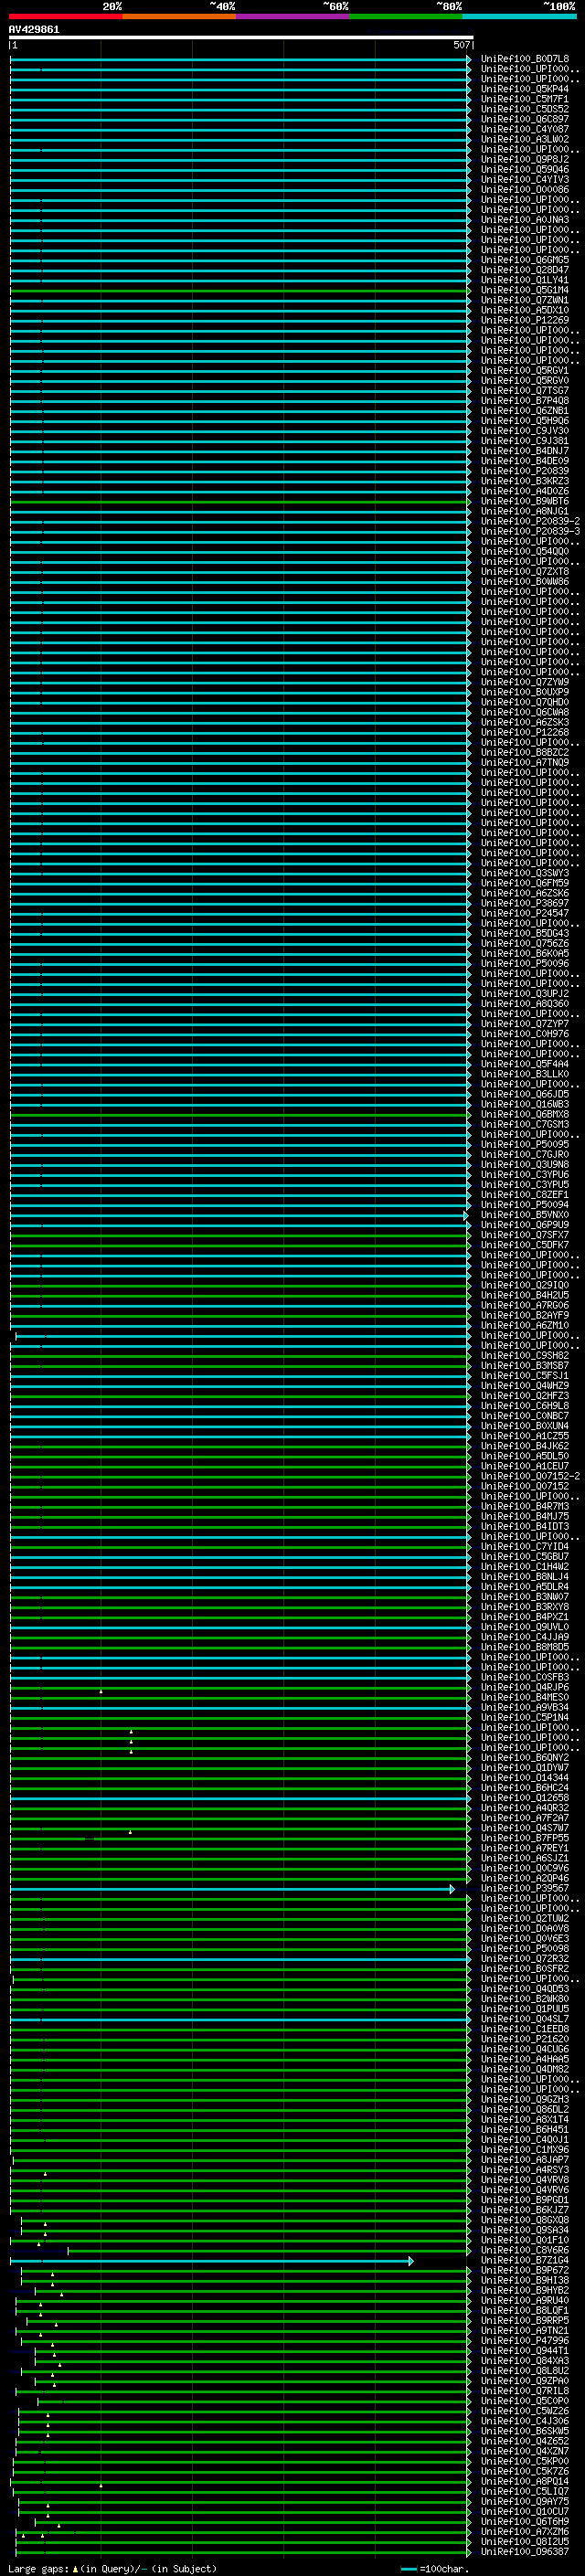Select hit UniRef100_A0JNA3
This screenshot has width=585, height=2576.
coord(524,220)
